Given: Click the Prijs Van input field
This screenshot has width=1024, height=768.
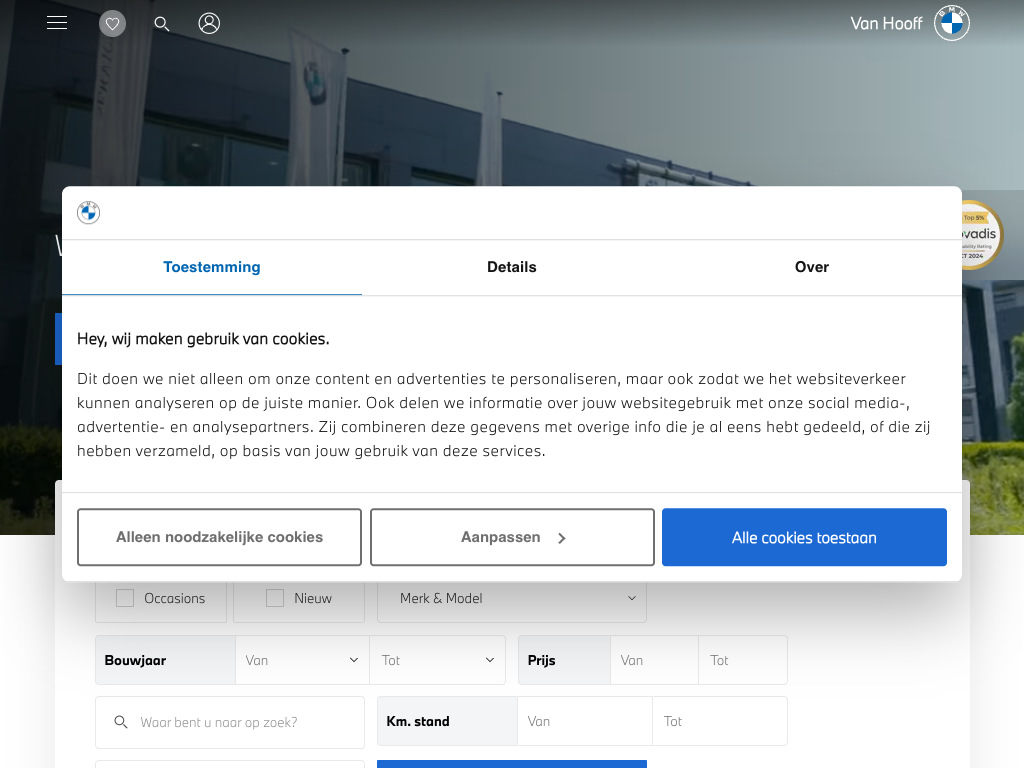Looking at the screenshot, I should [x=653, y=660].
